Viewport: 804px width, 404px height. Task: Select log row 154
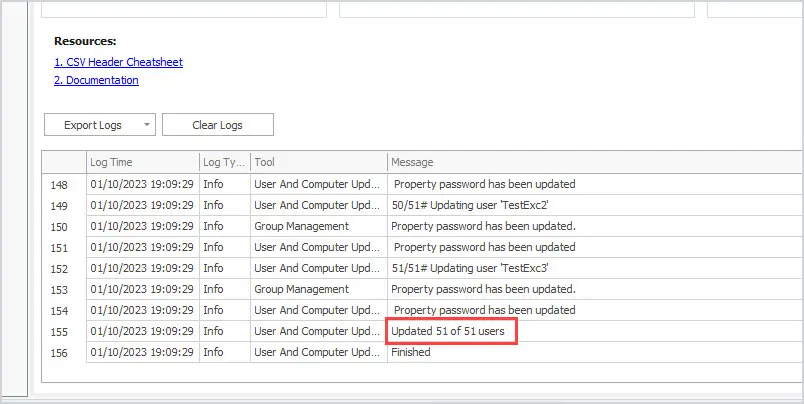click(x=423, y=310)
